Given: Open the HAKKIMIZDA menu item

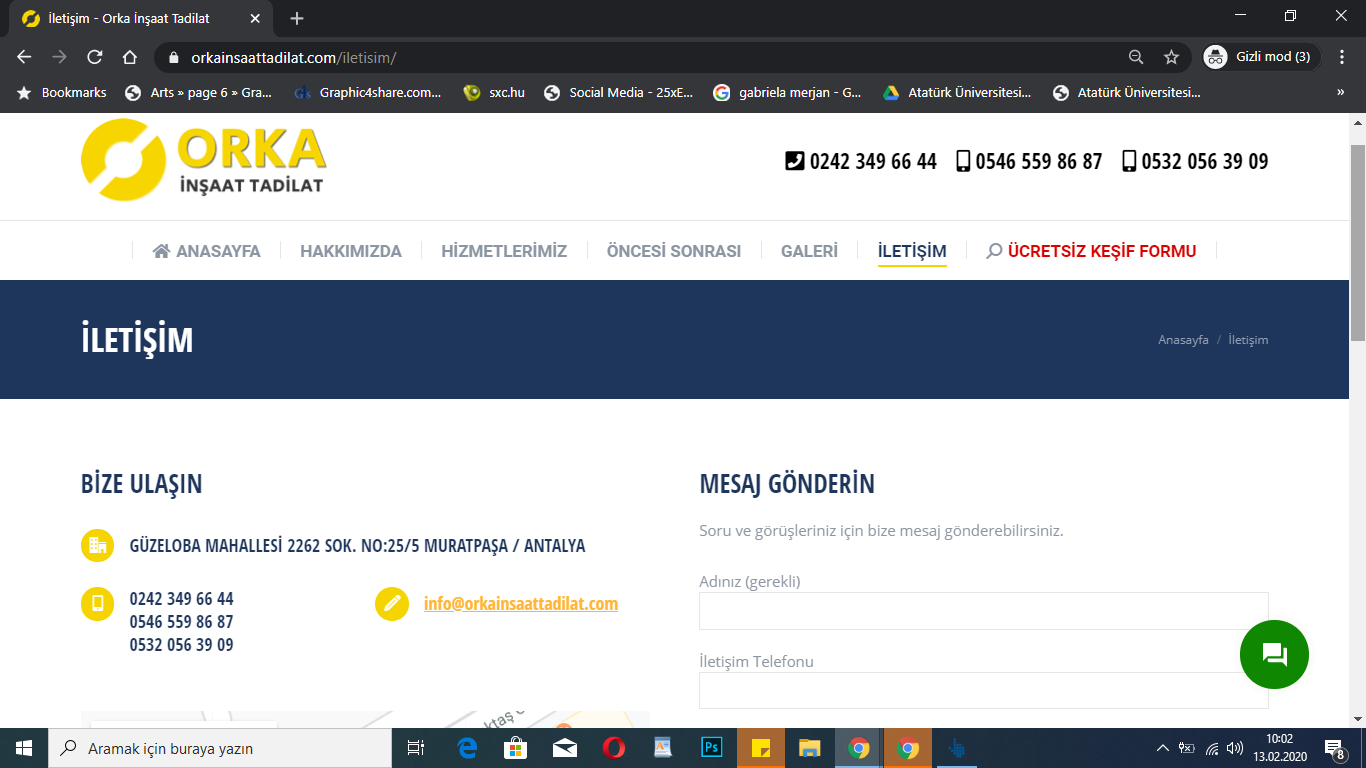Looking at the screenshot, I should point(351,251).
